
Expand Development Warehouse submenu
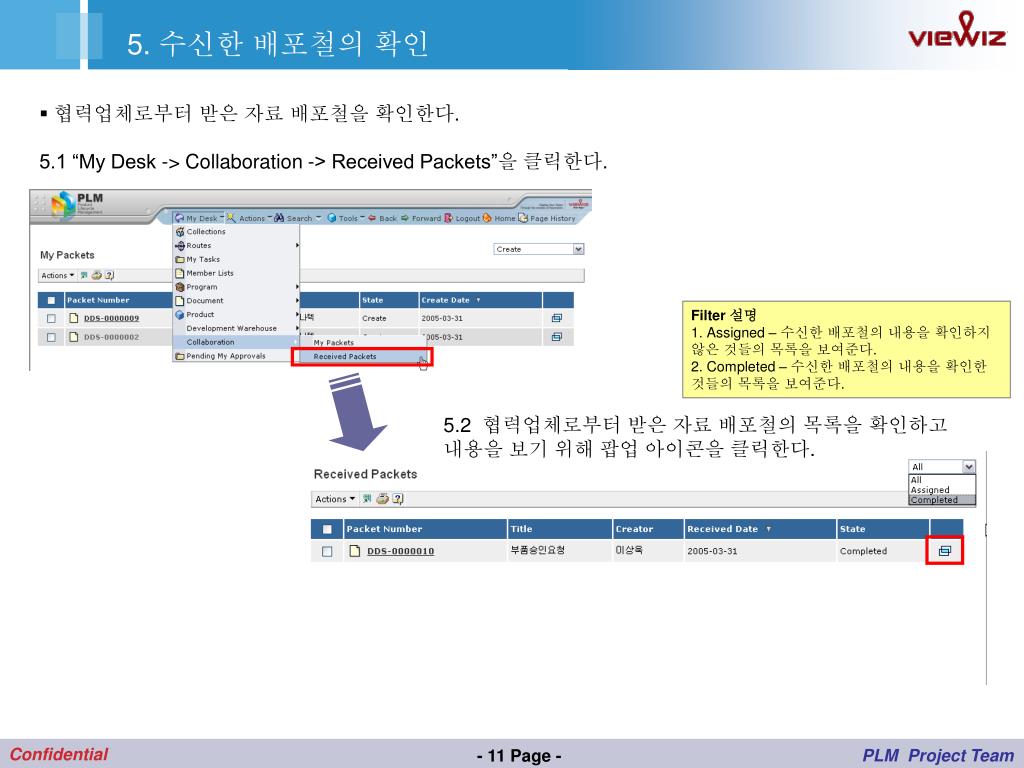click(236, 328)
